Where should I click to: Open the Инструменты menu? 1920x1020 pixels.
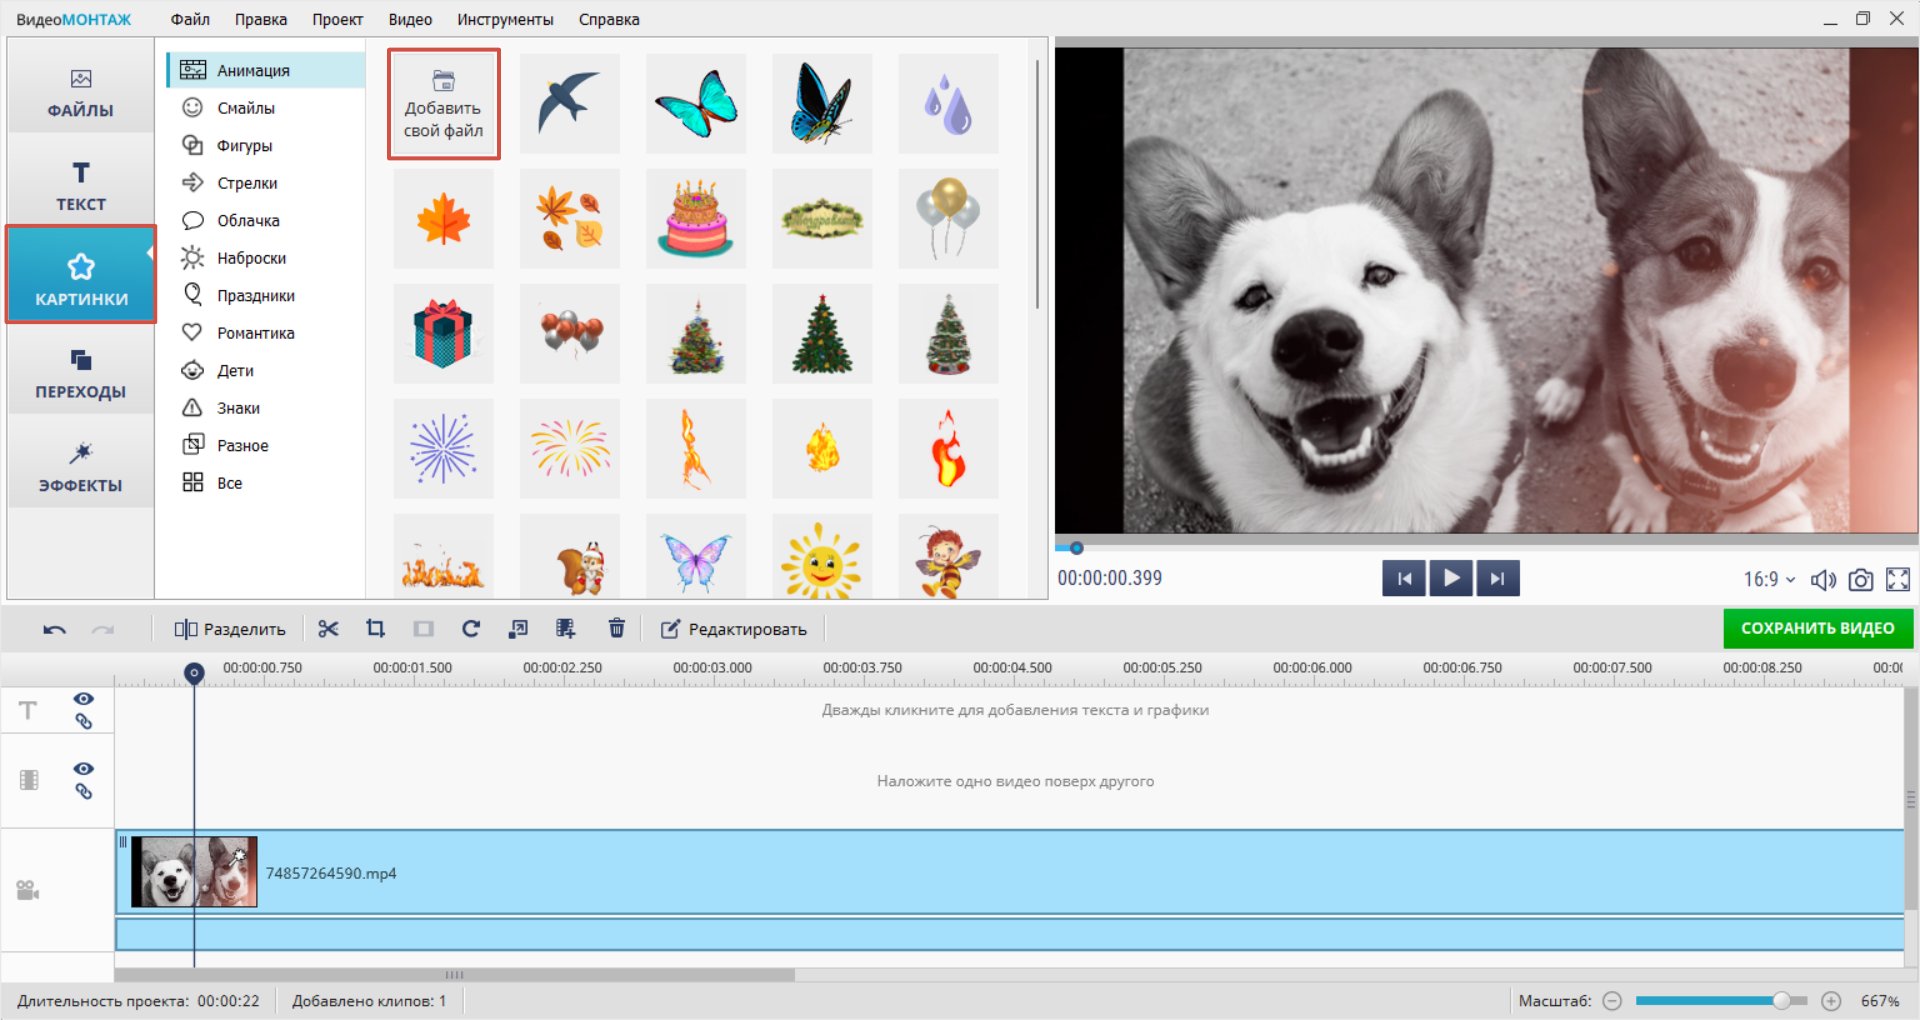pyautogui.click(x=505, y=20)
